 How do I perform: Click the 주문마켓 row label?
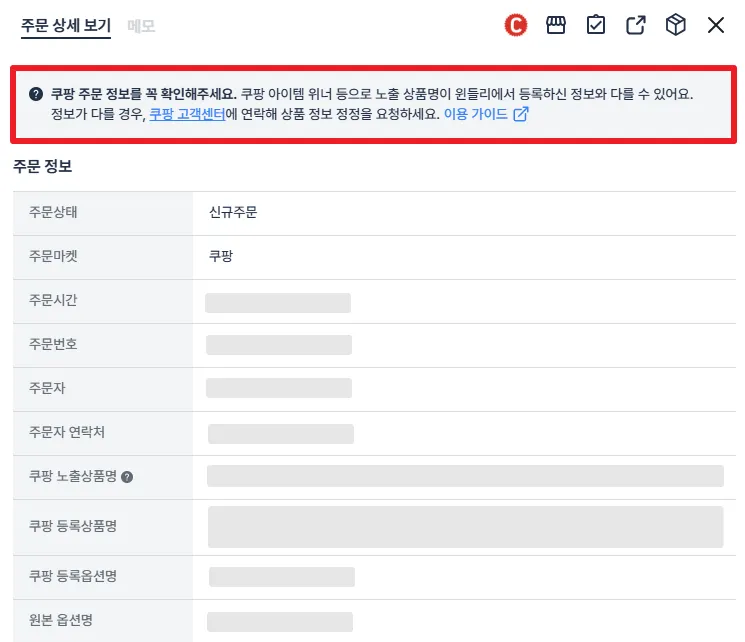click(53, 256)
